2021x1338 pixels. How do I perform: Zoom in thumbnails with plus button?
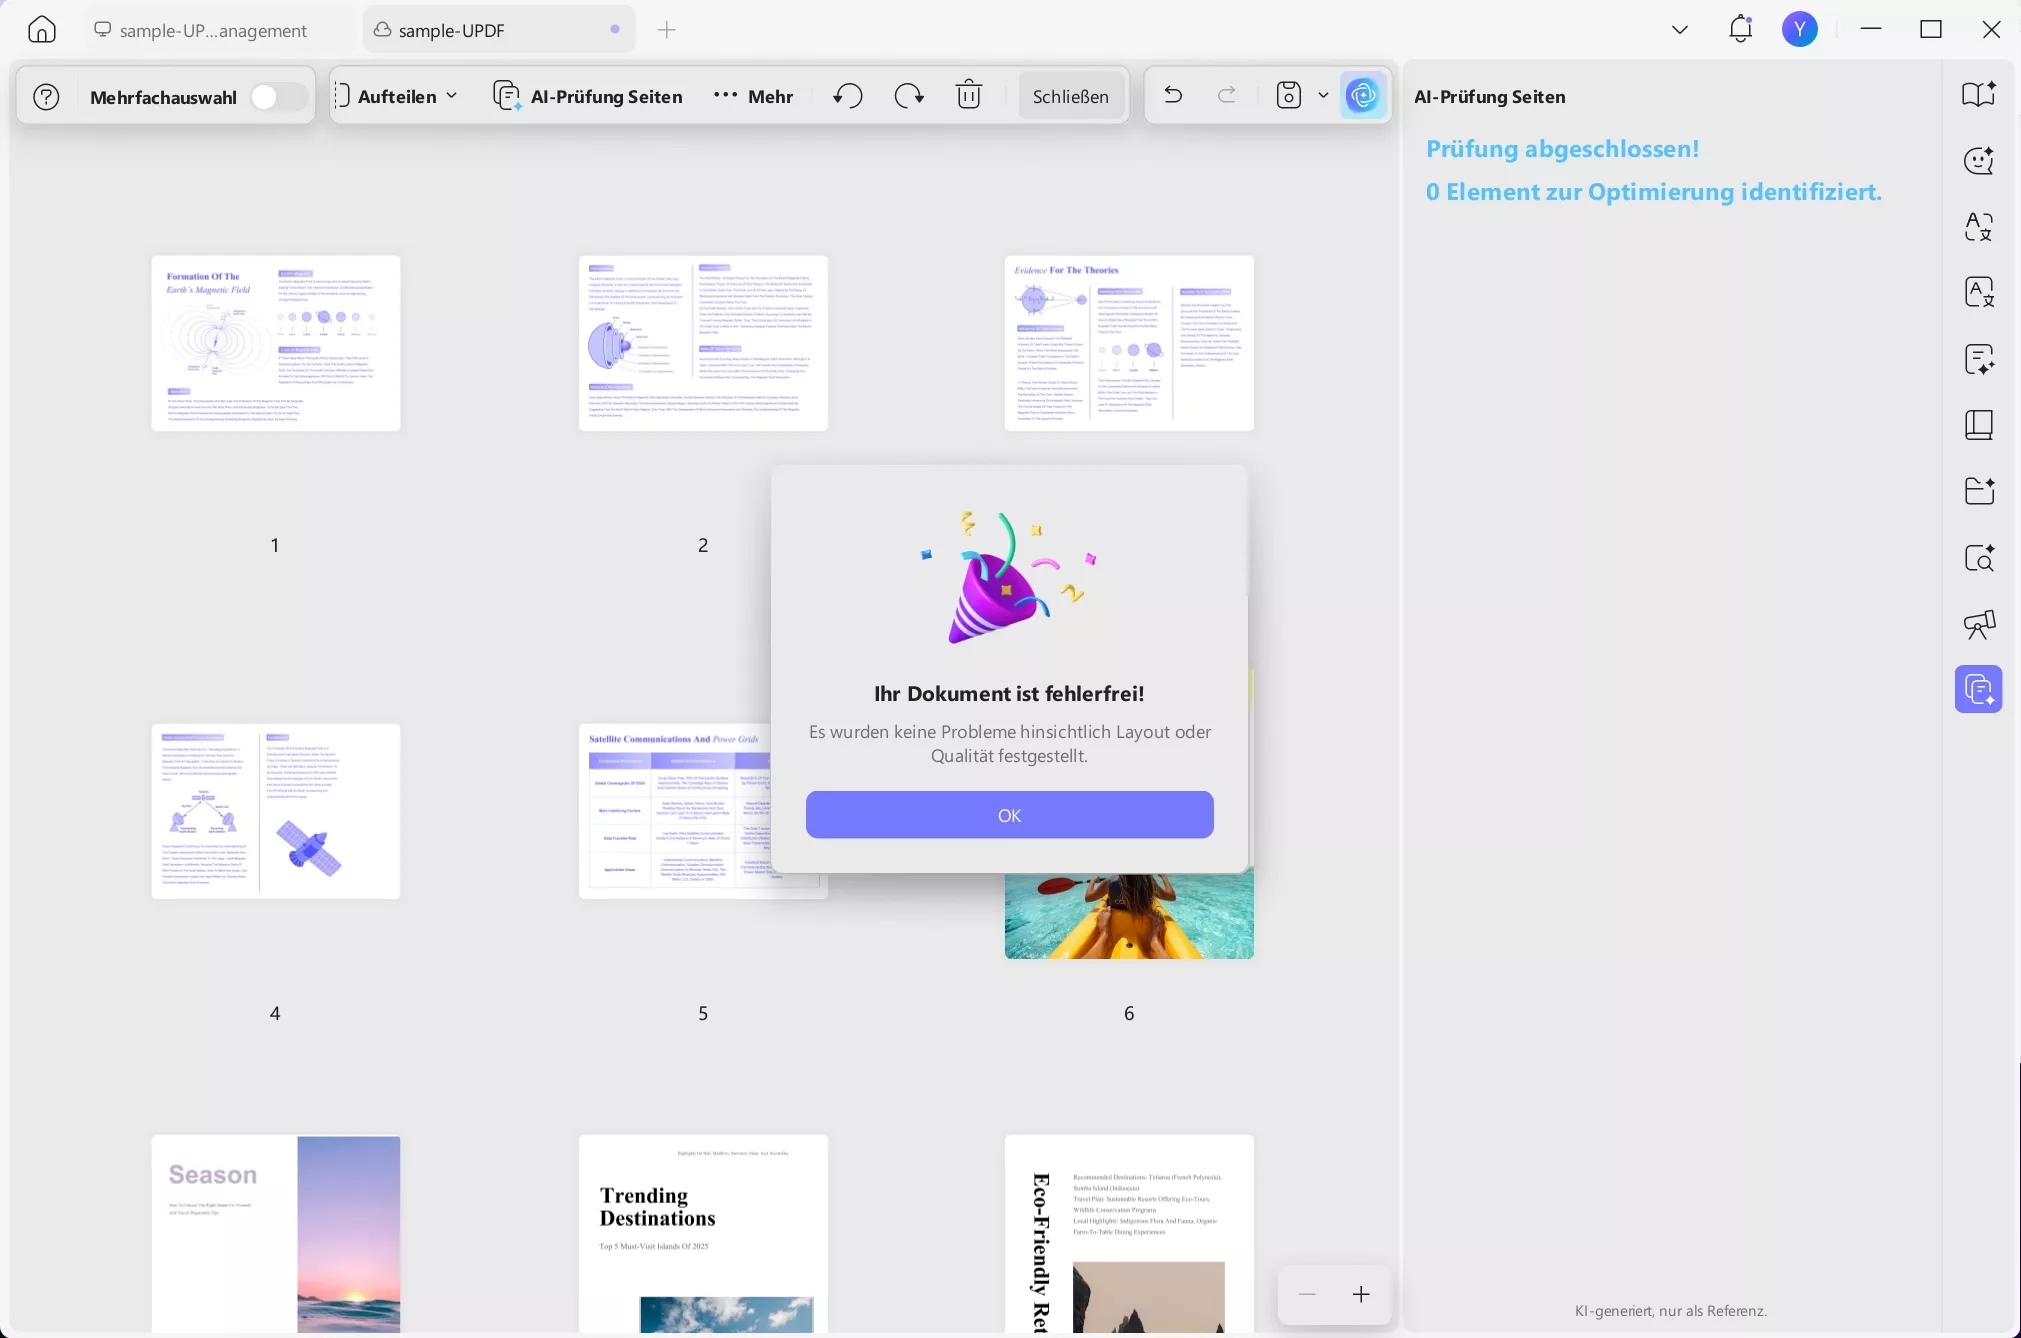click(x=1360, y=1295)
